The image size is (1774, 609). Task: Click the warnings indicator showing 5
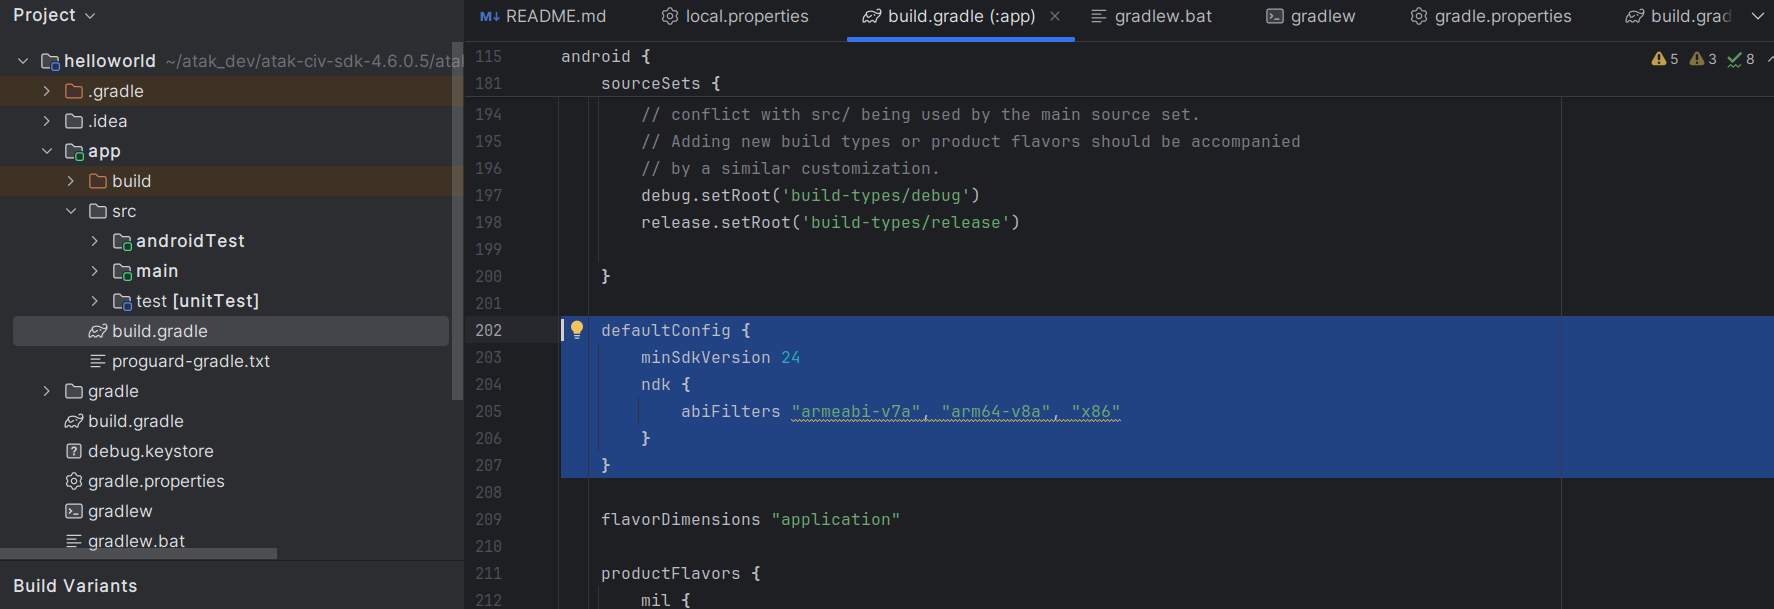pos(1665,59)
